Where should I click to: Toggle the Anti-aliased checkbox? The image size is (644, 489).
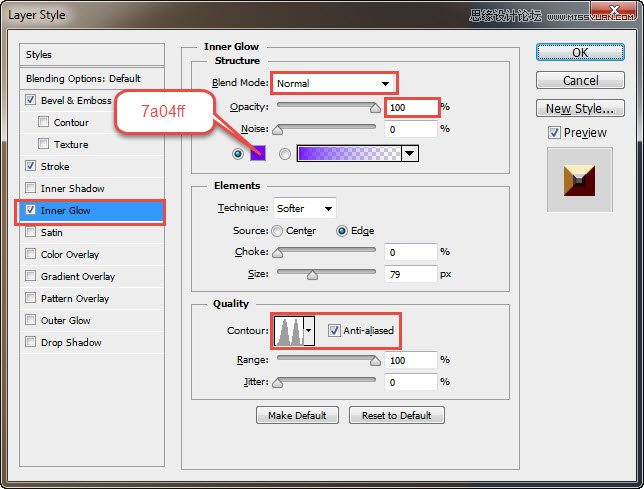334,331
